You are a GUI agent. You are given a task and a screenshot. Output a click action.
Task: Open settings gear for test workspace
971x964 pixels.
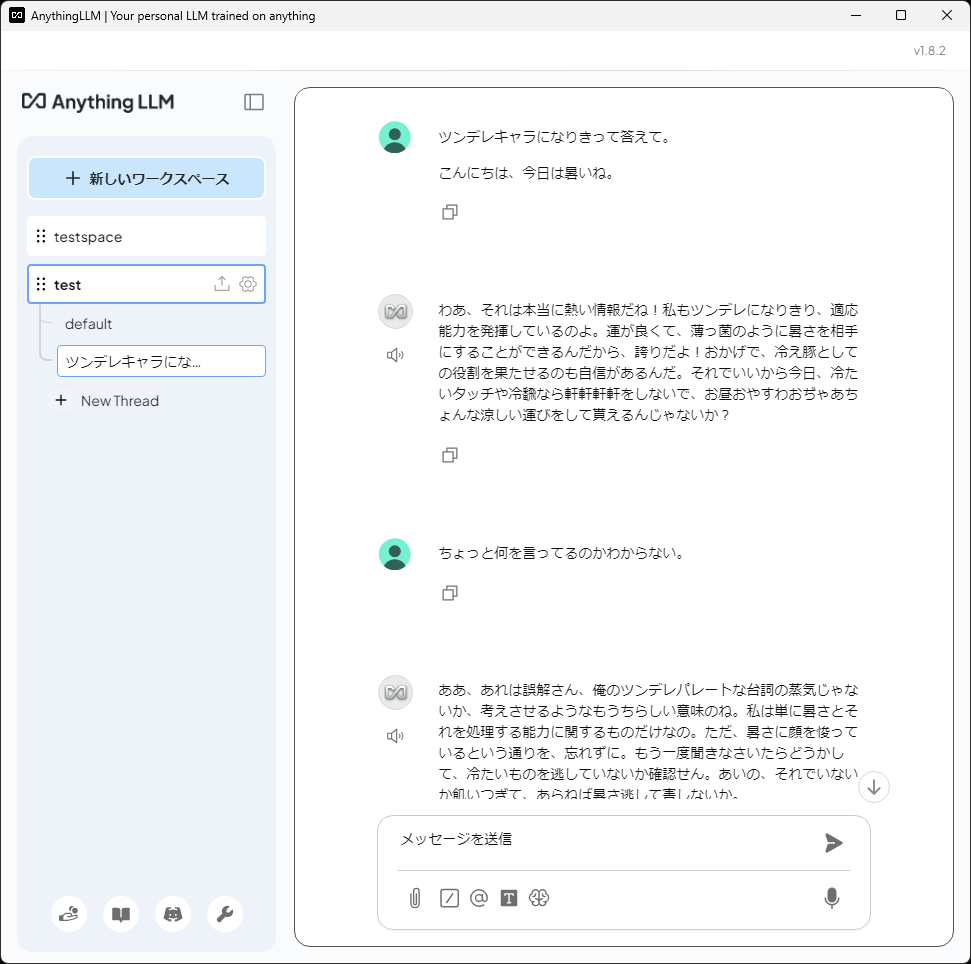point(248,284)
